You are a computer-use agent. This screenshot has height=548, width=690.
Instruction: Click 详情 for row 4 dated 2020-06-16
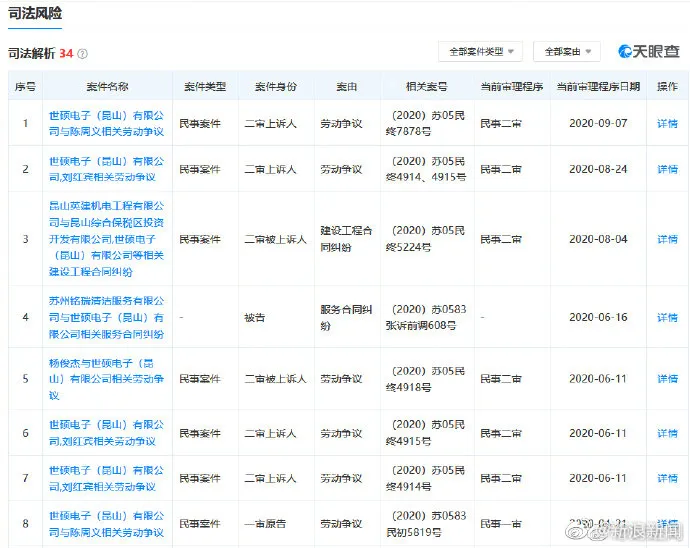coord(667,317)
